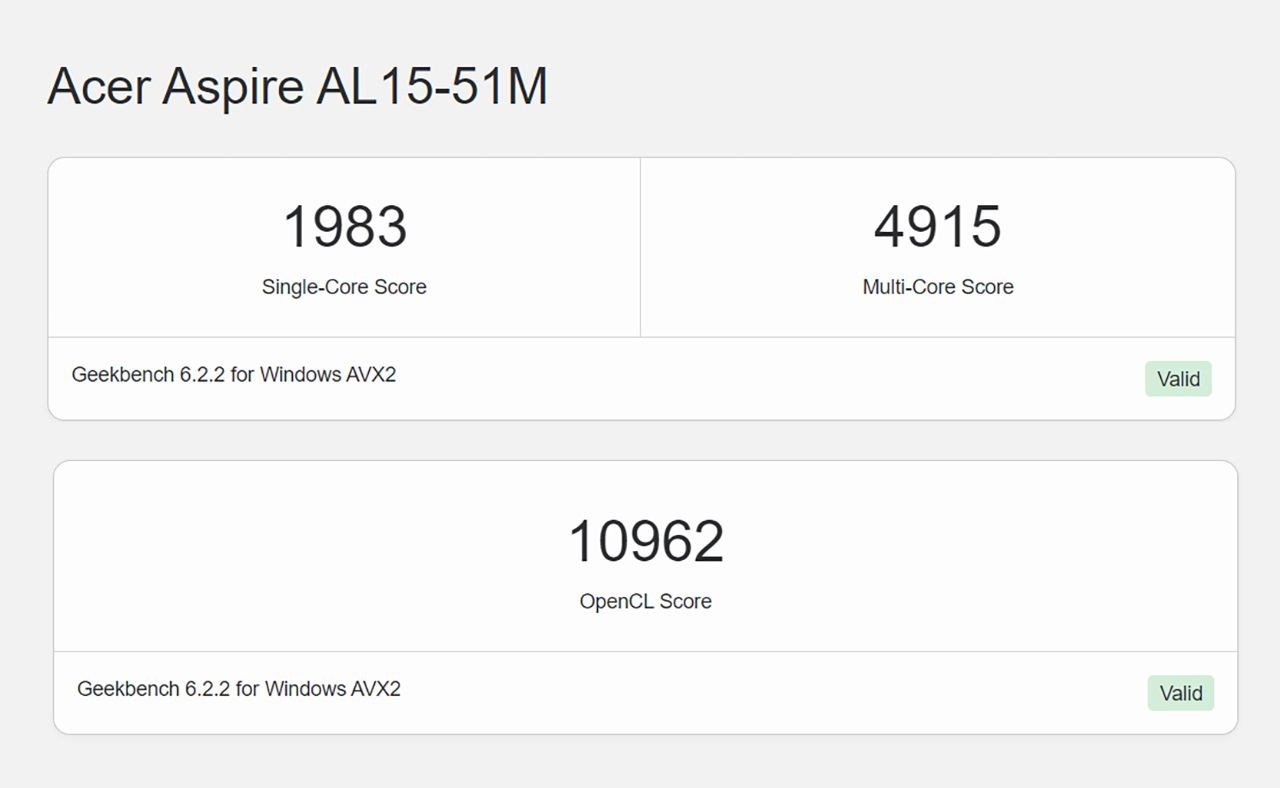The height and width of the screenshot is (788, 1280).
Task: Click the Valid badge on the CPU result
Action: (x=1178, y=379)
